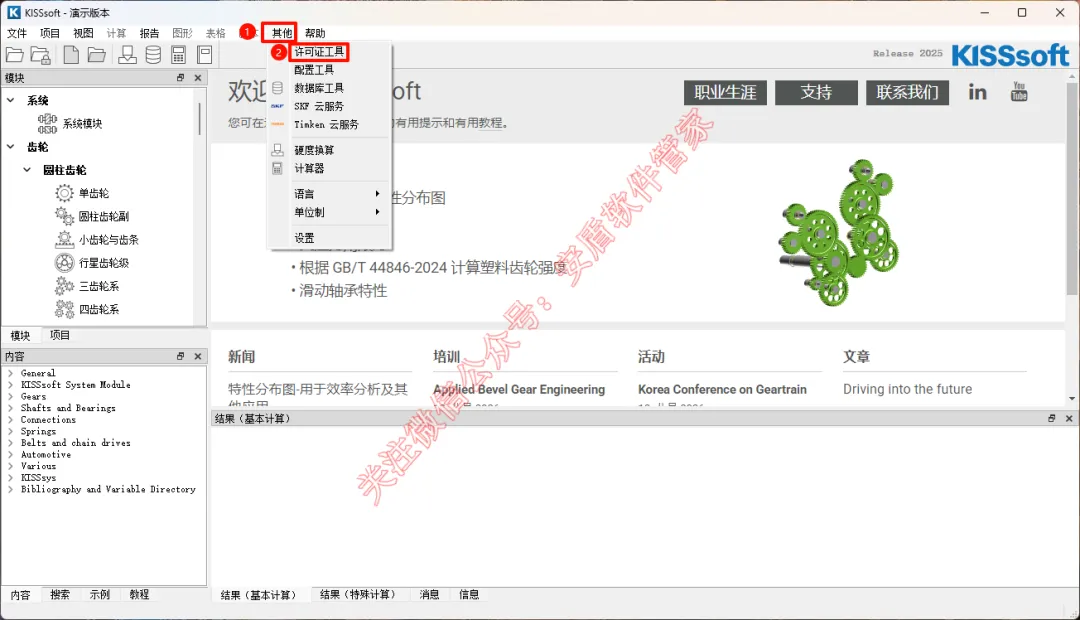This screenshot has height=620, width=1080.
Task: Close the 结果 results panel
Action: tap(1069, 418)
